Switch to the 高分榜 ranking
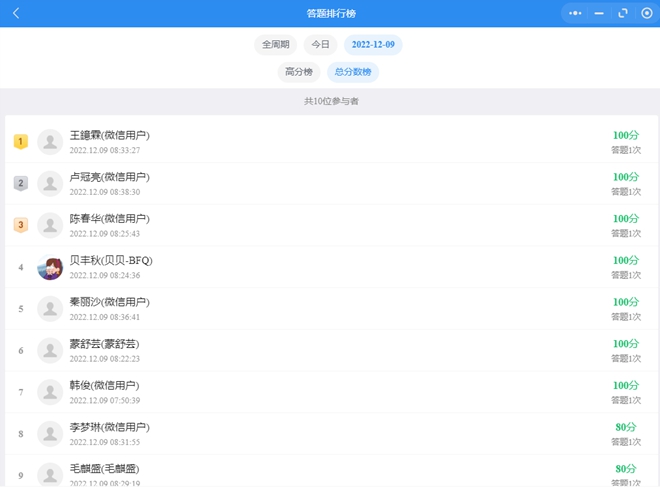The height and width of the screenshot is (488, 660). coord(299,72)
